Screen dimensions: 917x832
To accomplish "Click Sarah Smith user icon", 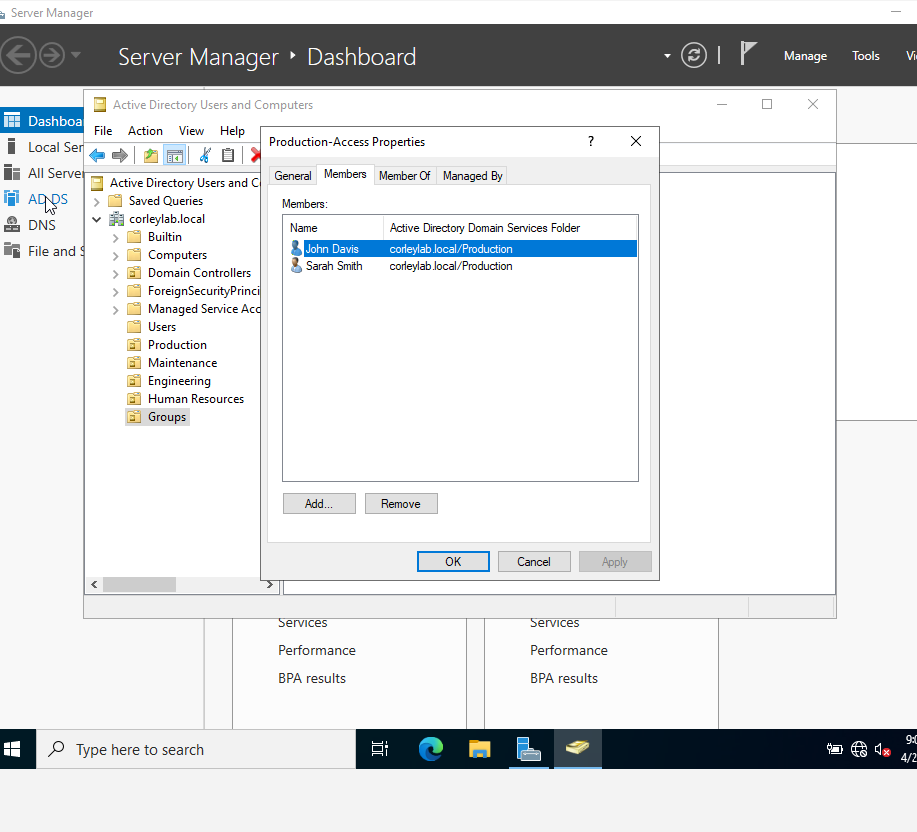I will (296, 266).
